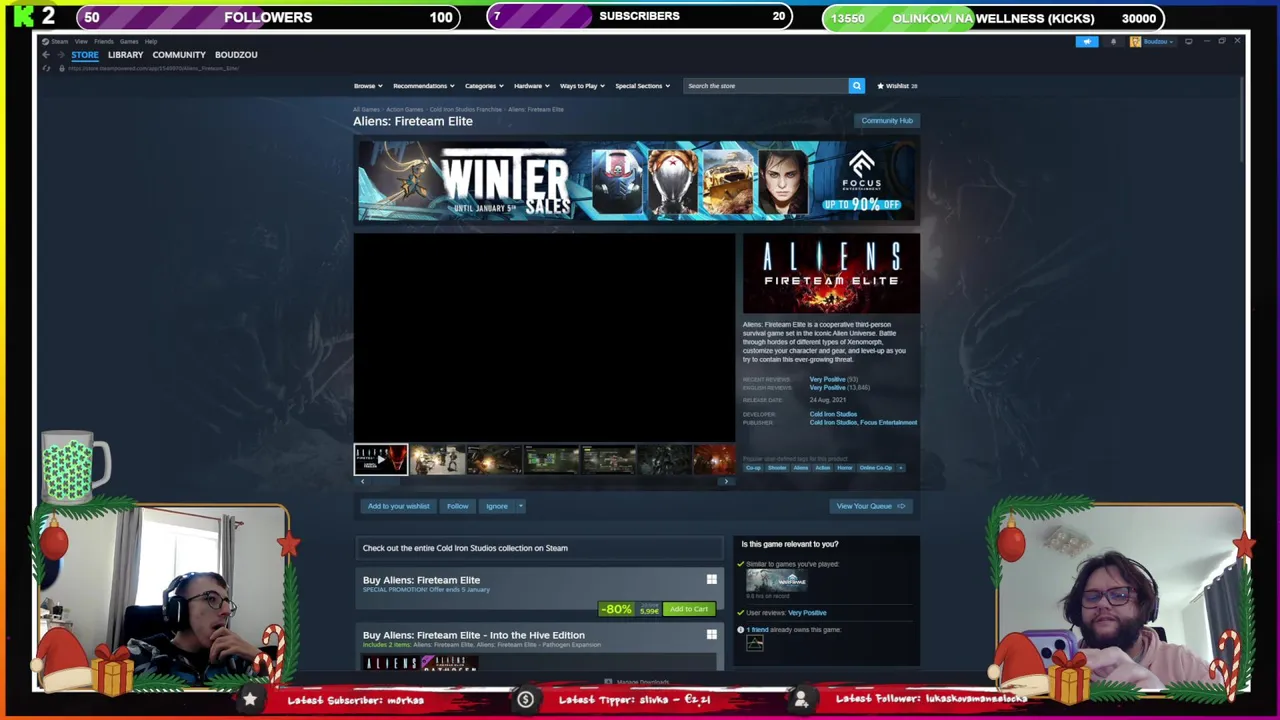Expand the Ignore options dropdown arrow

520,506
